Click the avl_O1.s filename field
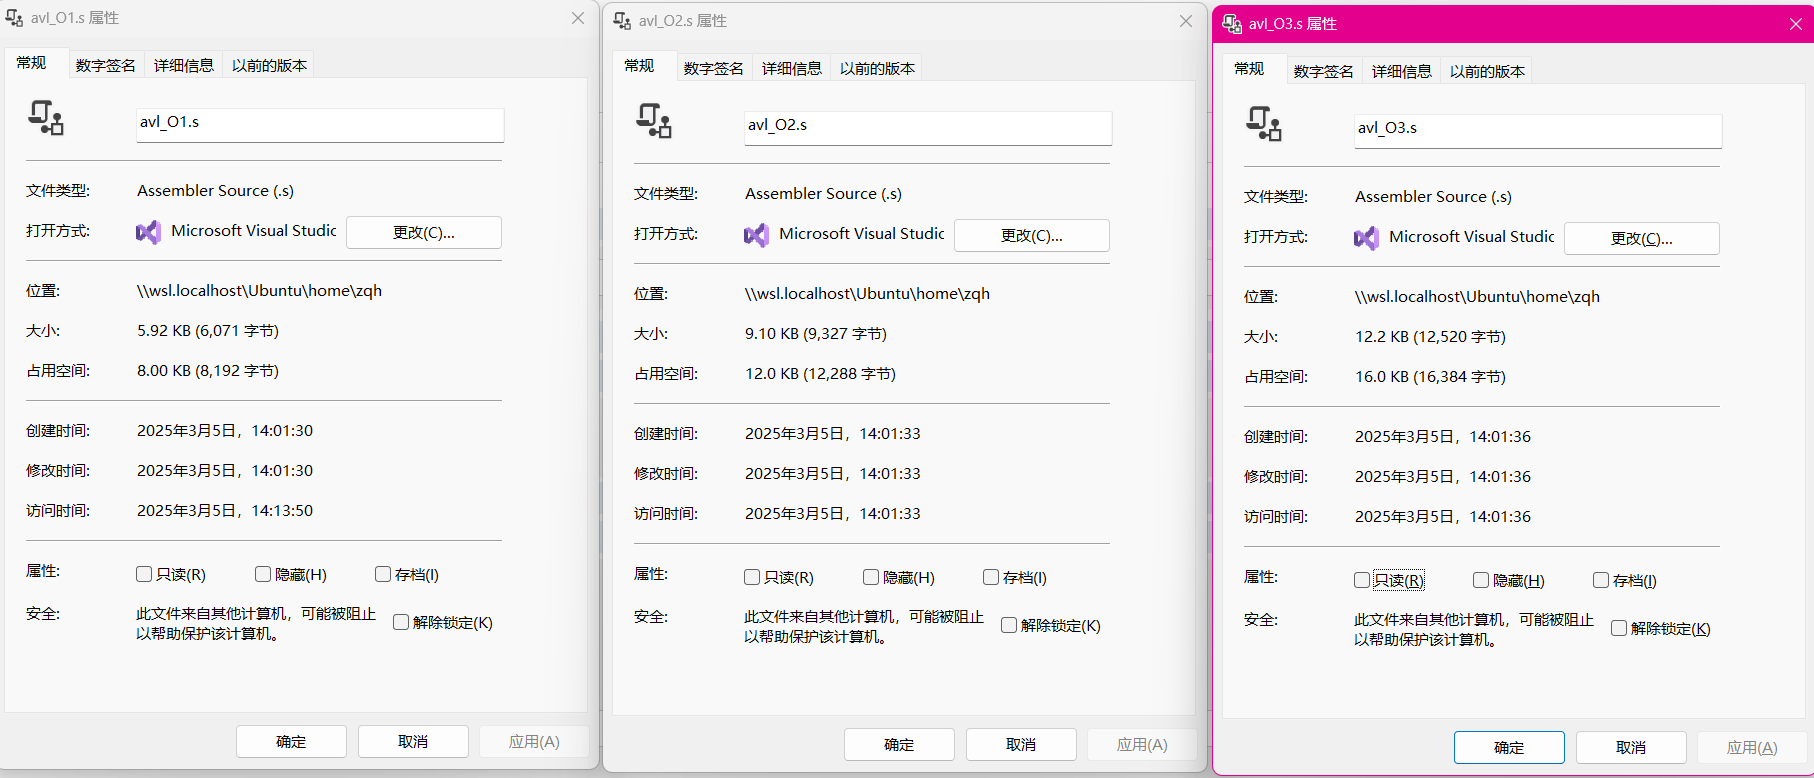Viewport: 1814px width, 778px height. click(320, 124)
